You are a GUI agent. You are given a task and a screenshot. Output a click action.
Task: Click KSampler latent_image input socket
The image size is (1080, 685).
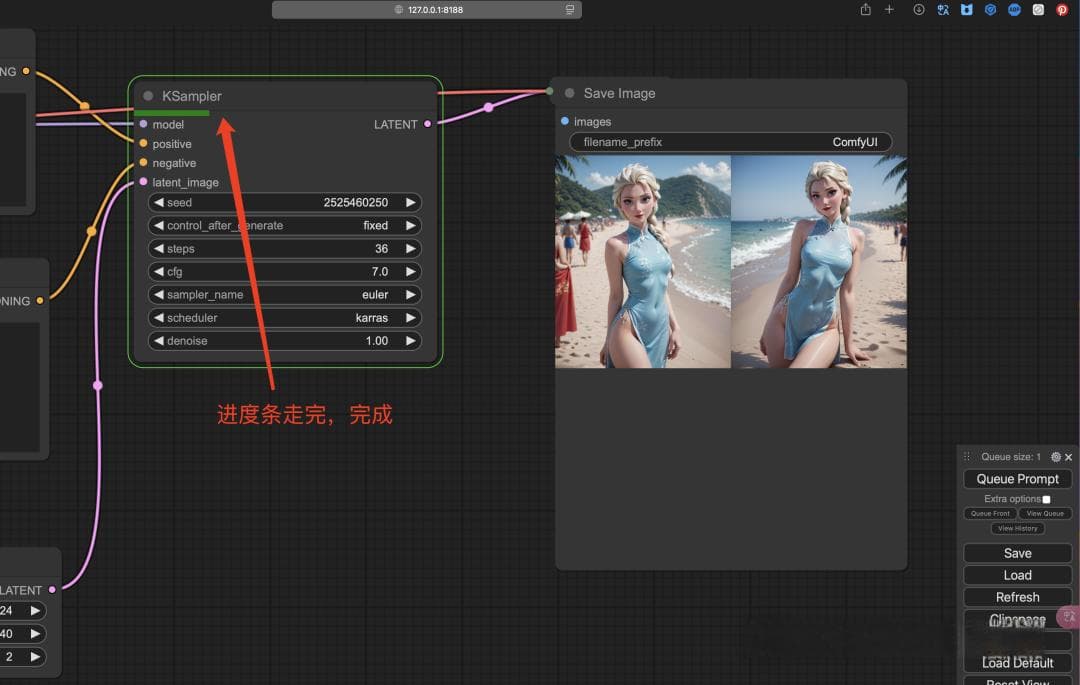coord(143,182)
